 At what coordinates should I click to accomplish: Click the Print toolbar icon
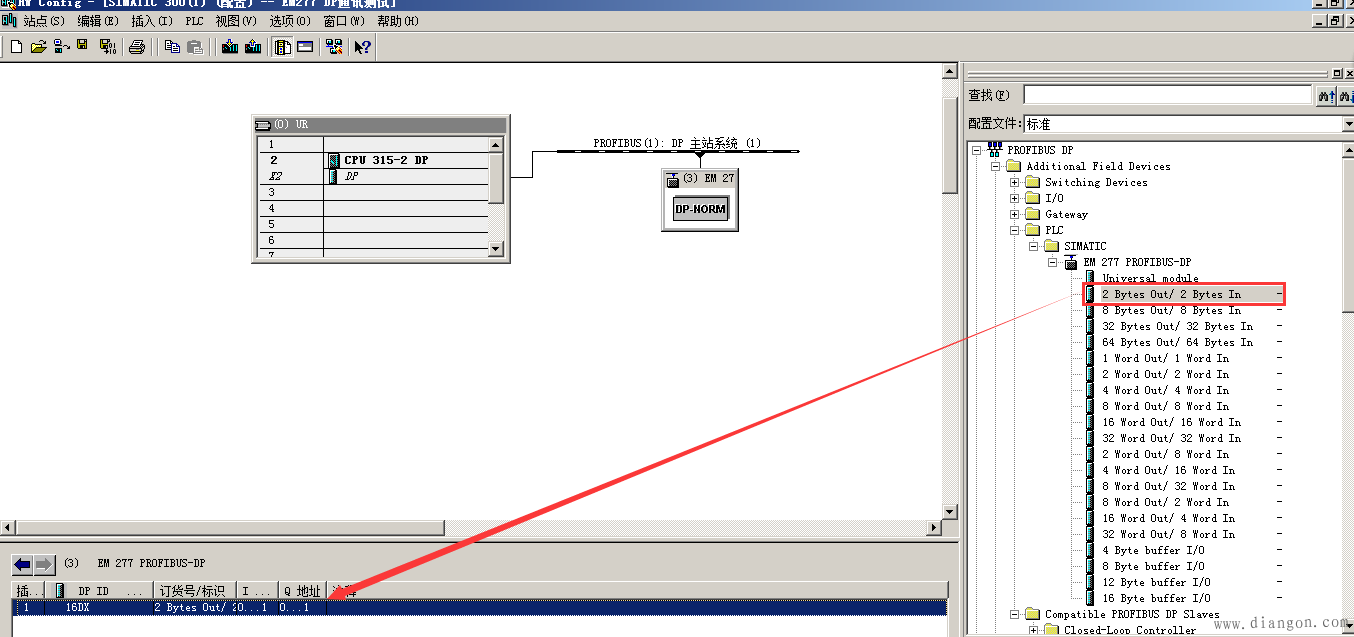click(x=137, y=47)
